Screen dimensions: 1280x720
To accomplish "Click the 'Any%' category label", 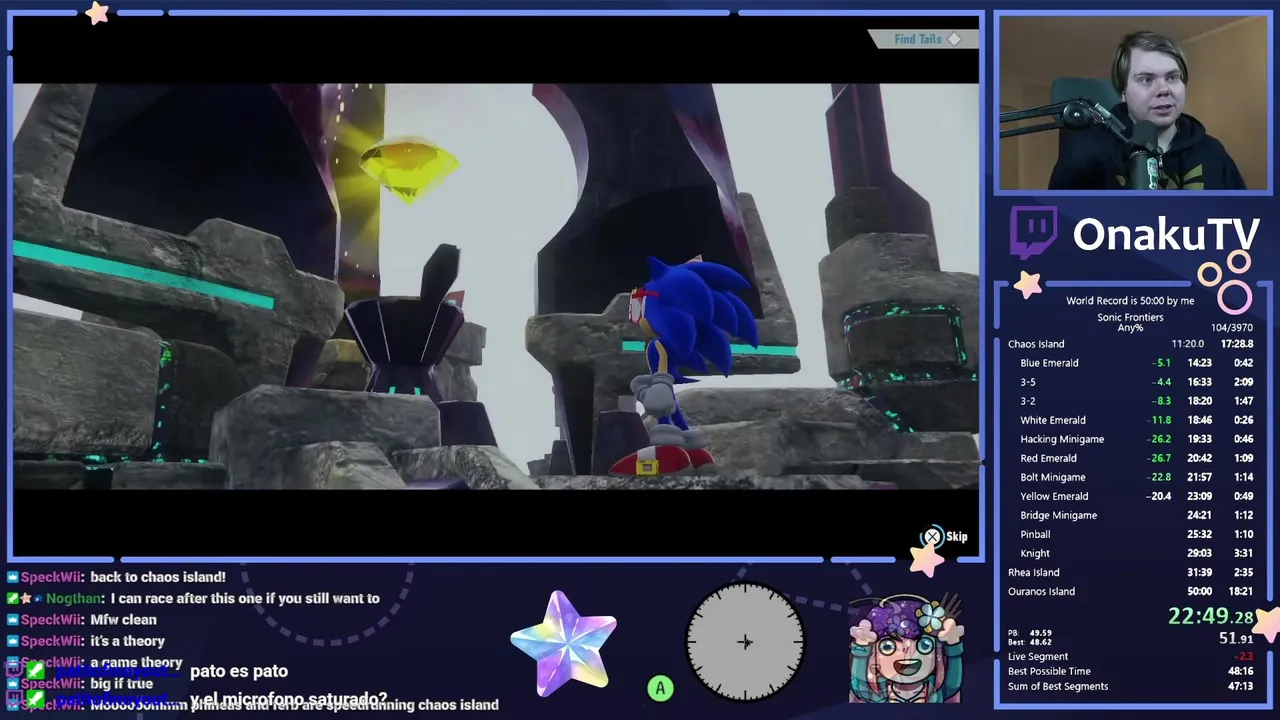I will [x=1130, y=327].
